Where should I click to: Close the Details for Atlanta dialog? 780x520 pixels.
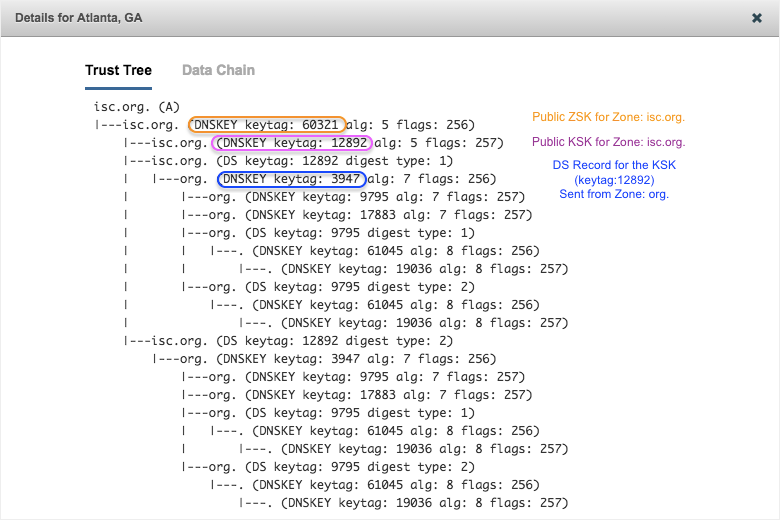757,18
